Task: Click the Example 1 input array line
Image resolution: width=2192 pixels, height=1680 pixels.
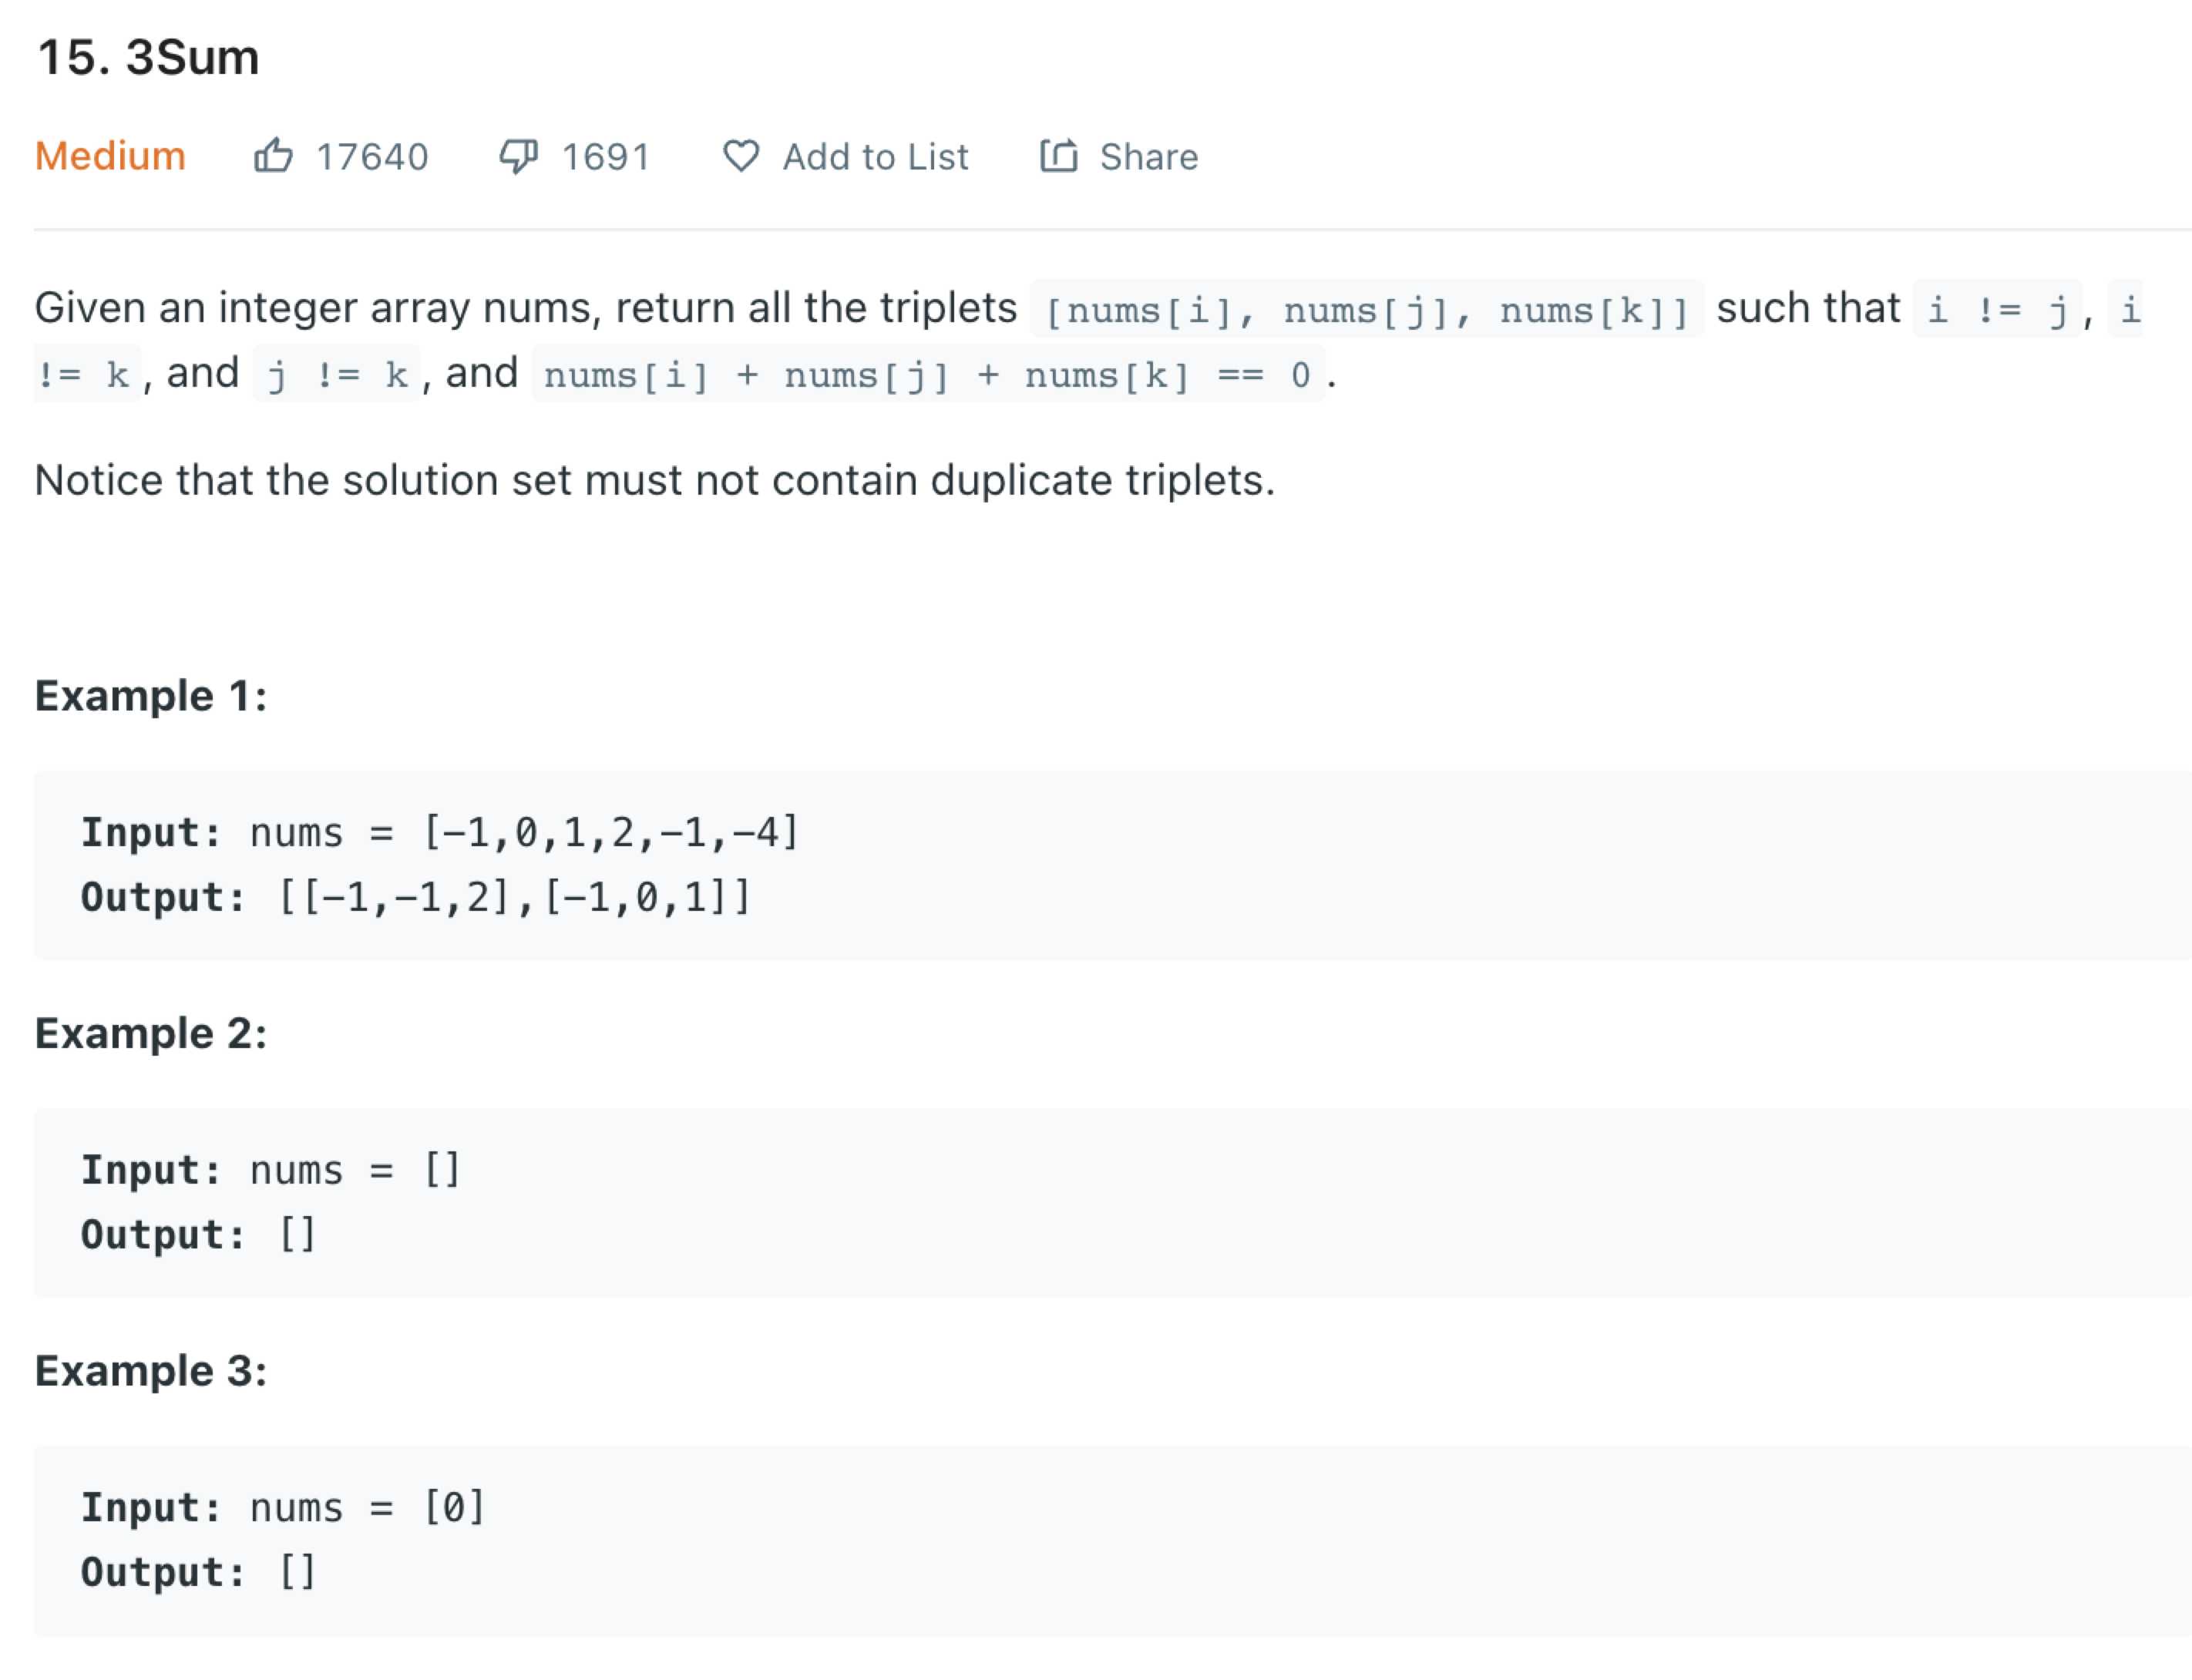Action: 440,832
